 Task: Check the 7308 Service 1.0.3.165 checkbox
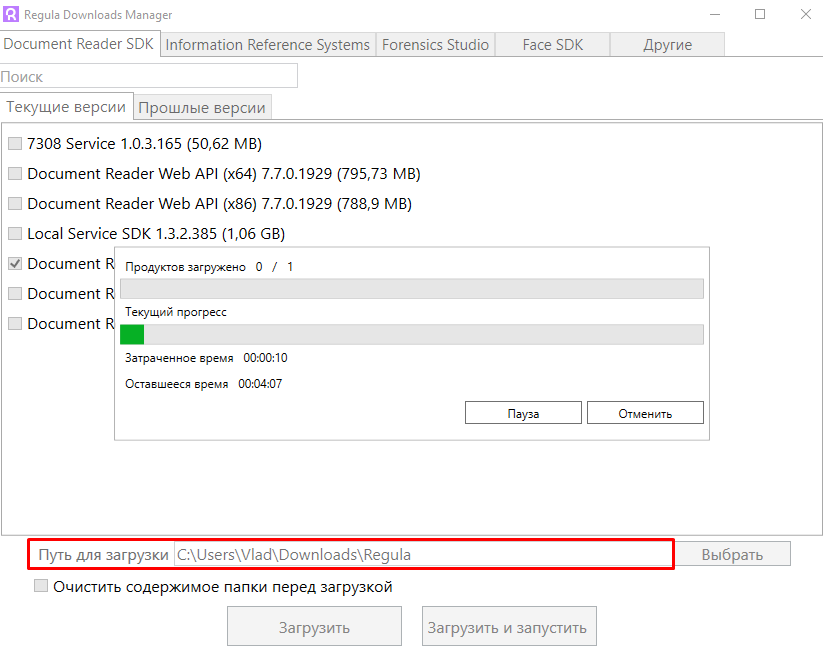[x=15, y=143]
